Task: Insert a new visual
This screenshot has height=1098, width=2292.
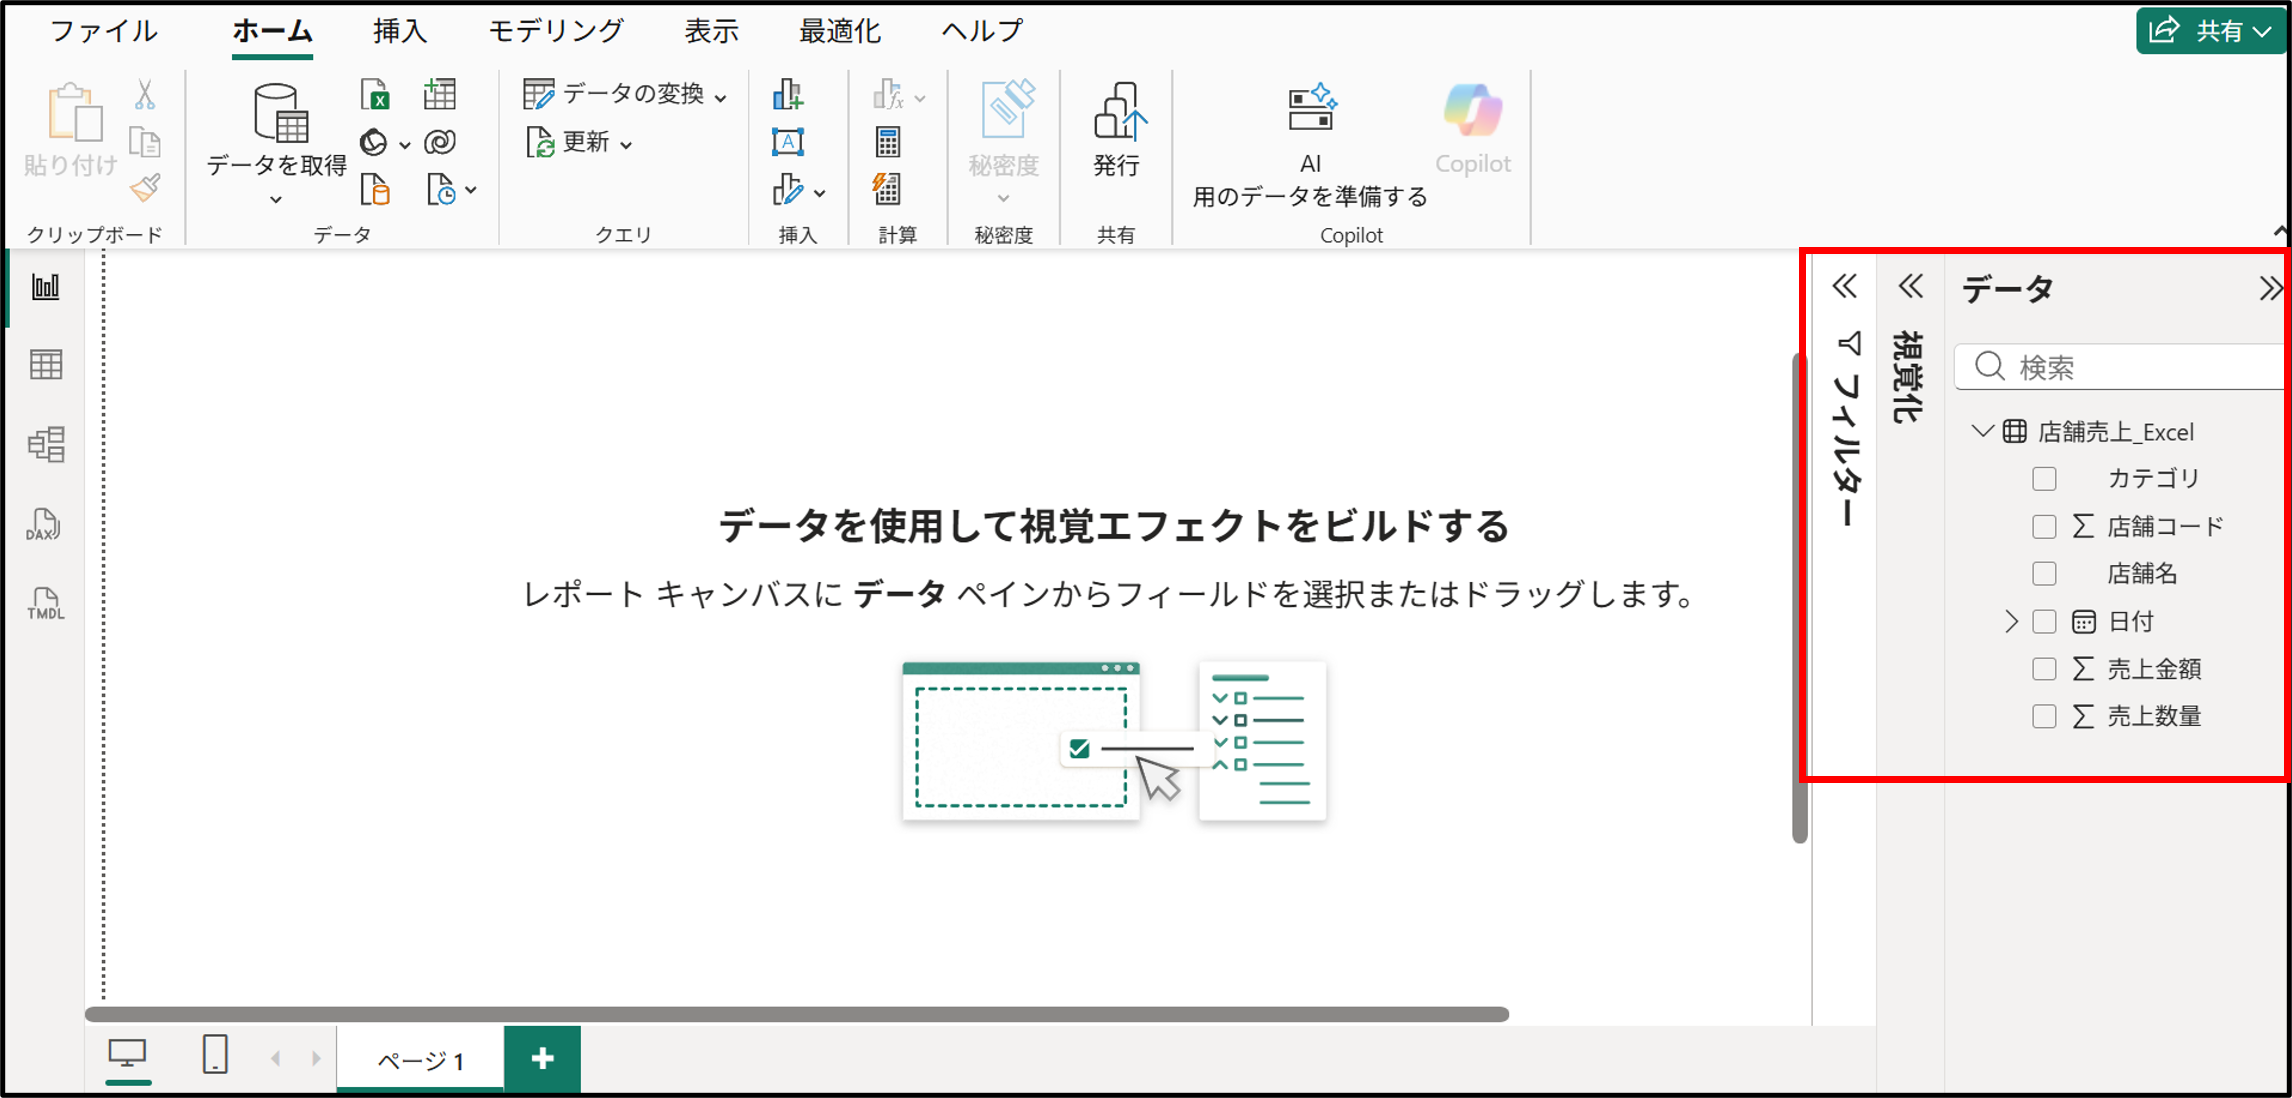Action: (789, 94)
